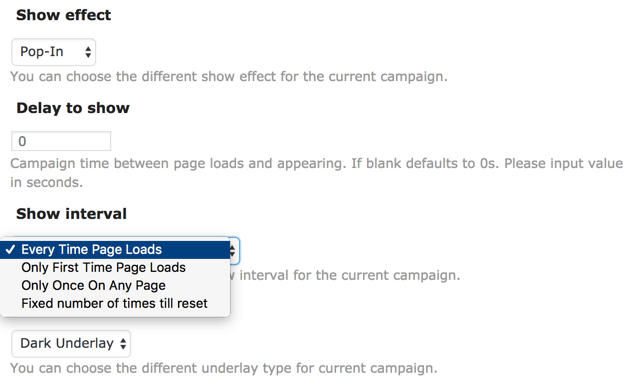
Task: Click the Show interval select arrows
Action: pyautogui.click(x=233, y=251)
